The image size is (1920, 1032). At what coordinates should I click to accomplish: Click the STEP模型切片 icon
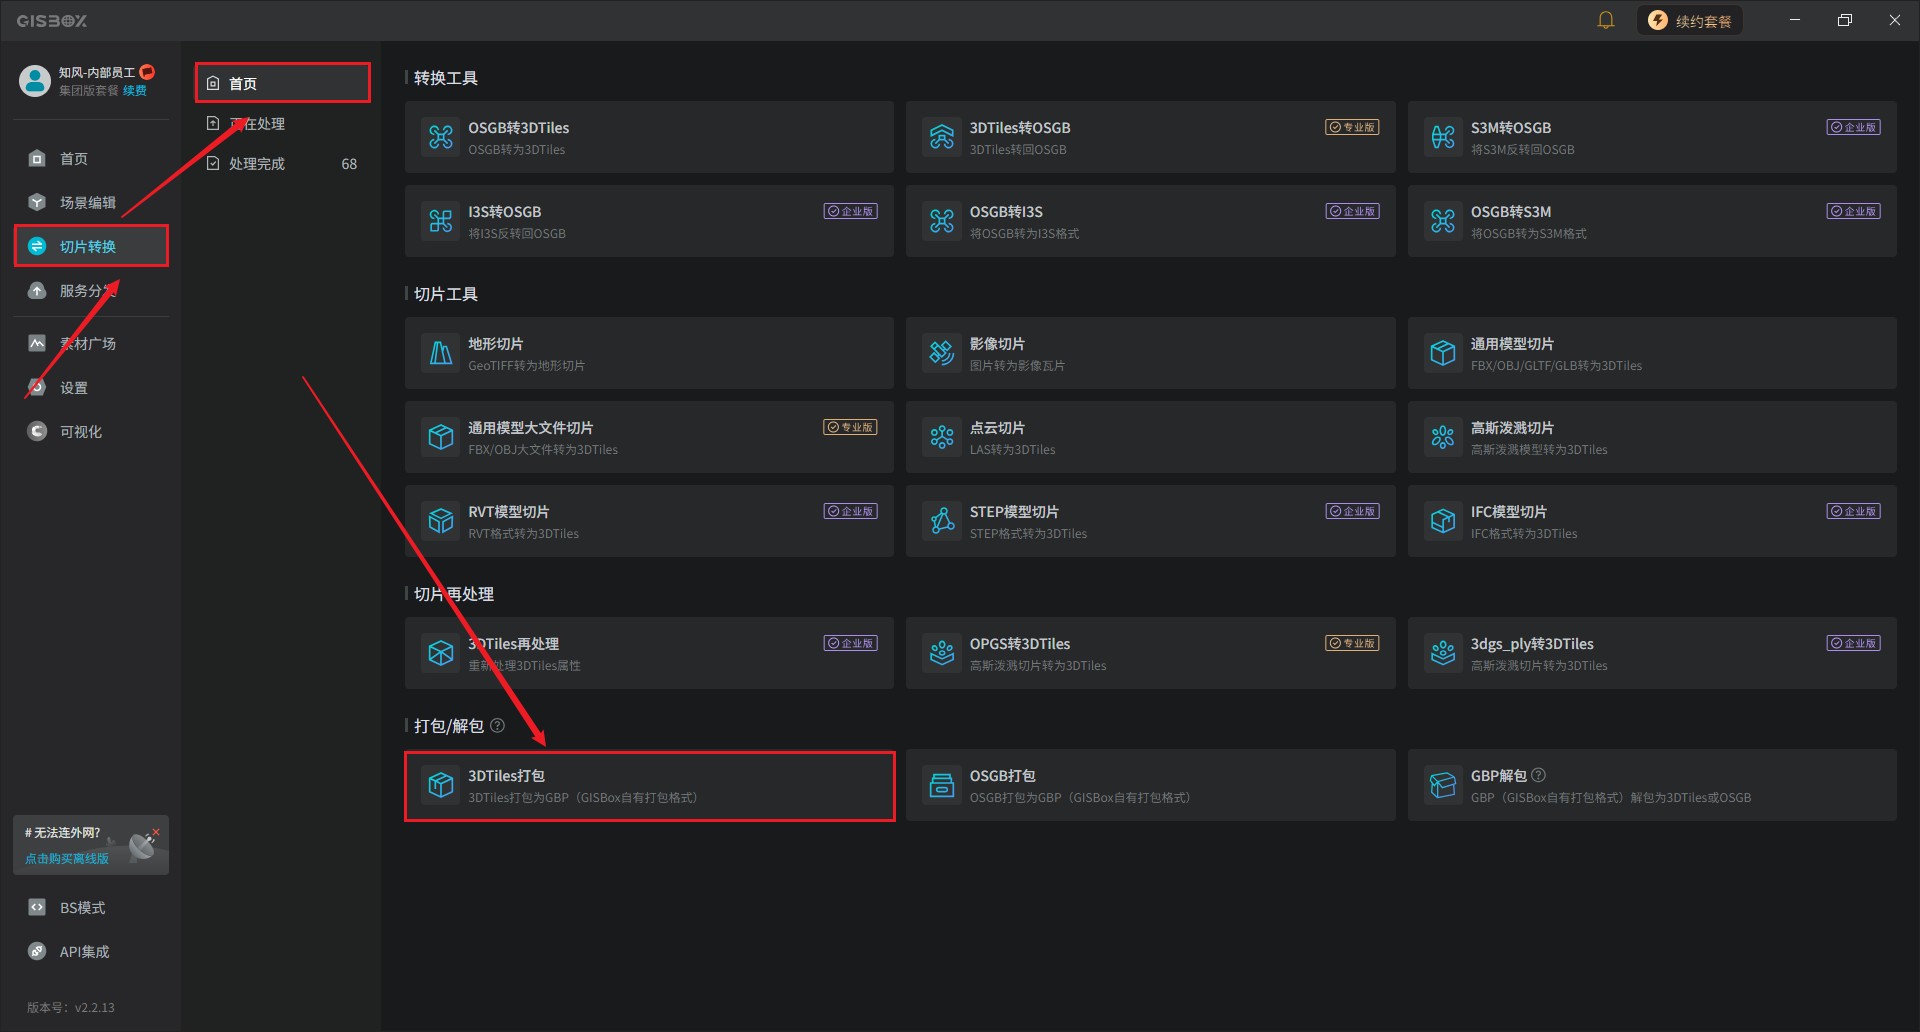point(942,521)
